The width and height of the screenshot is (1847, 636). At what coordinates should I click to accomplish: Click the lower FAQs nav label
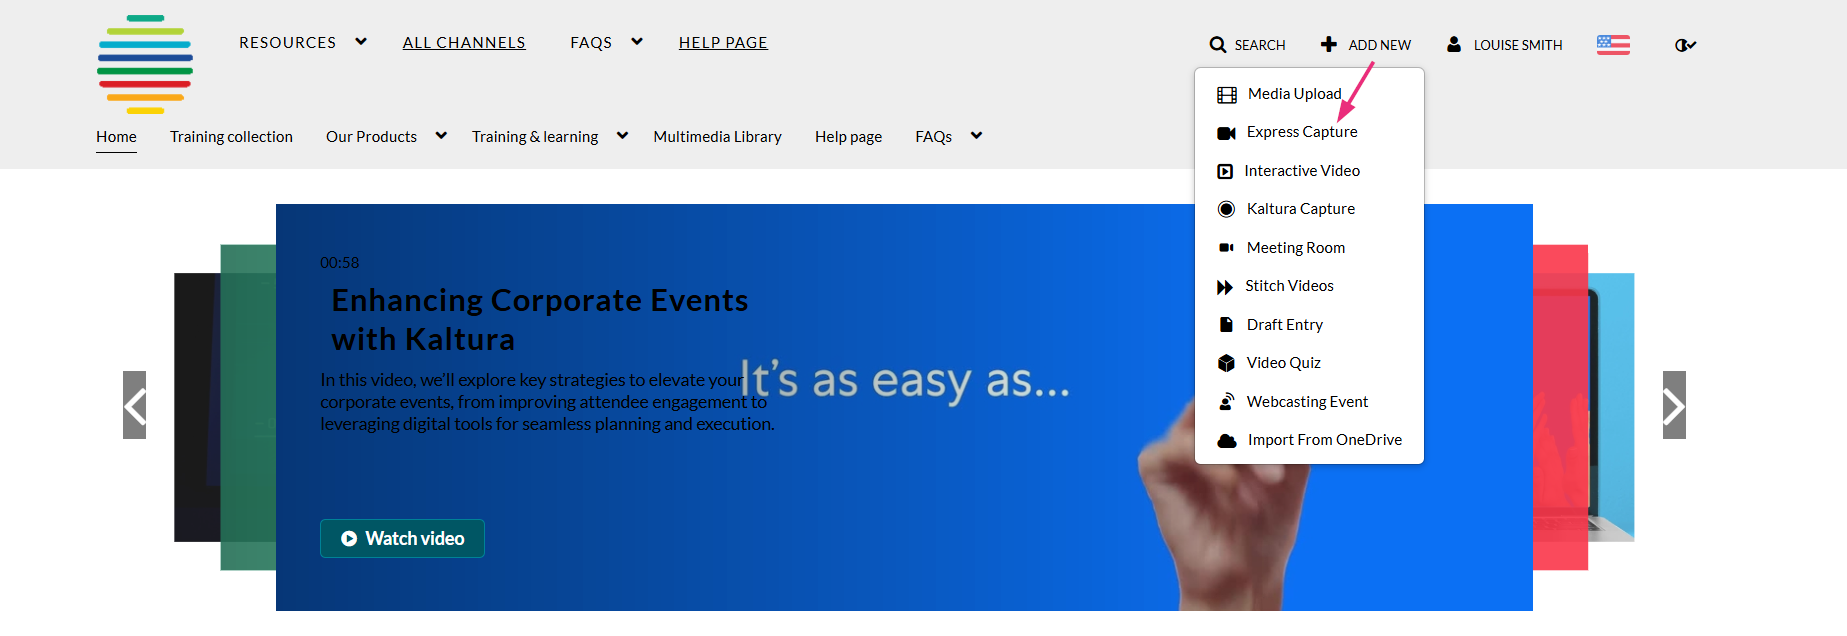coord(933,137)
